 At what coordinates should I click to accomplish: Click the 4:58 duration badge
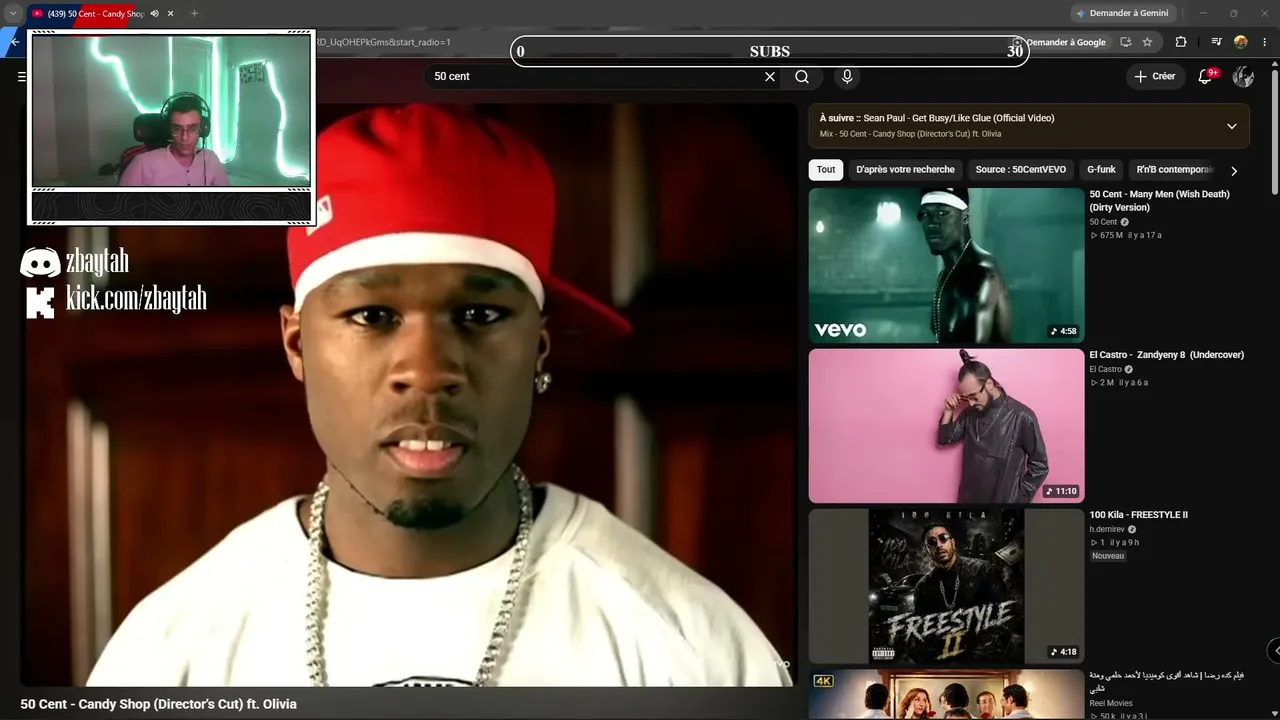[1063, 331]
